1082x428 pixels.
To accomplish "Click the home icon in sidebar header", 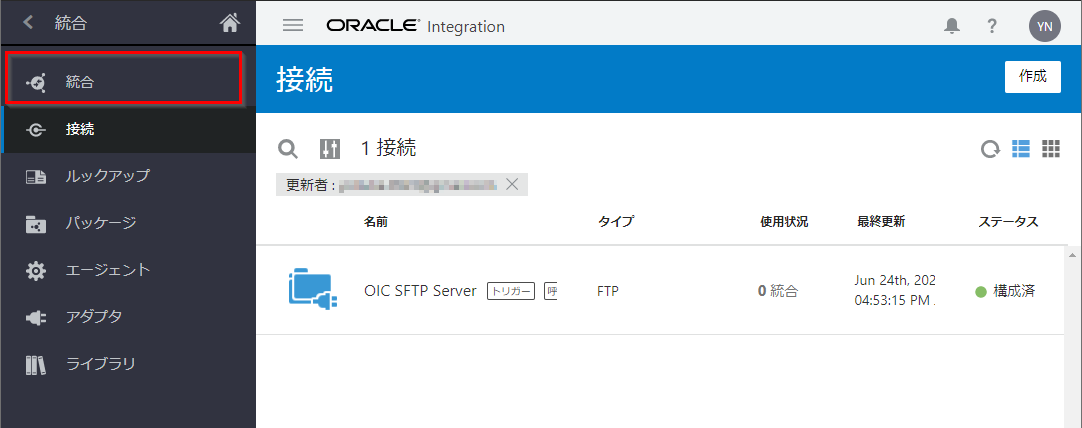I will (230, 23).
